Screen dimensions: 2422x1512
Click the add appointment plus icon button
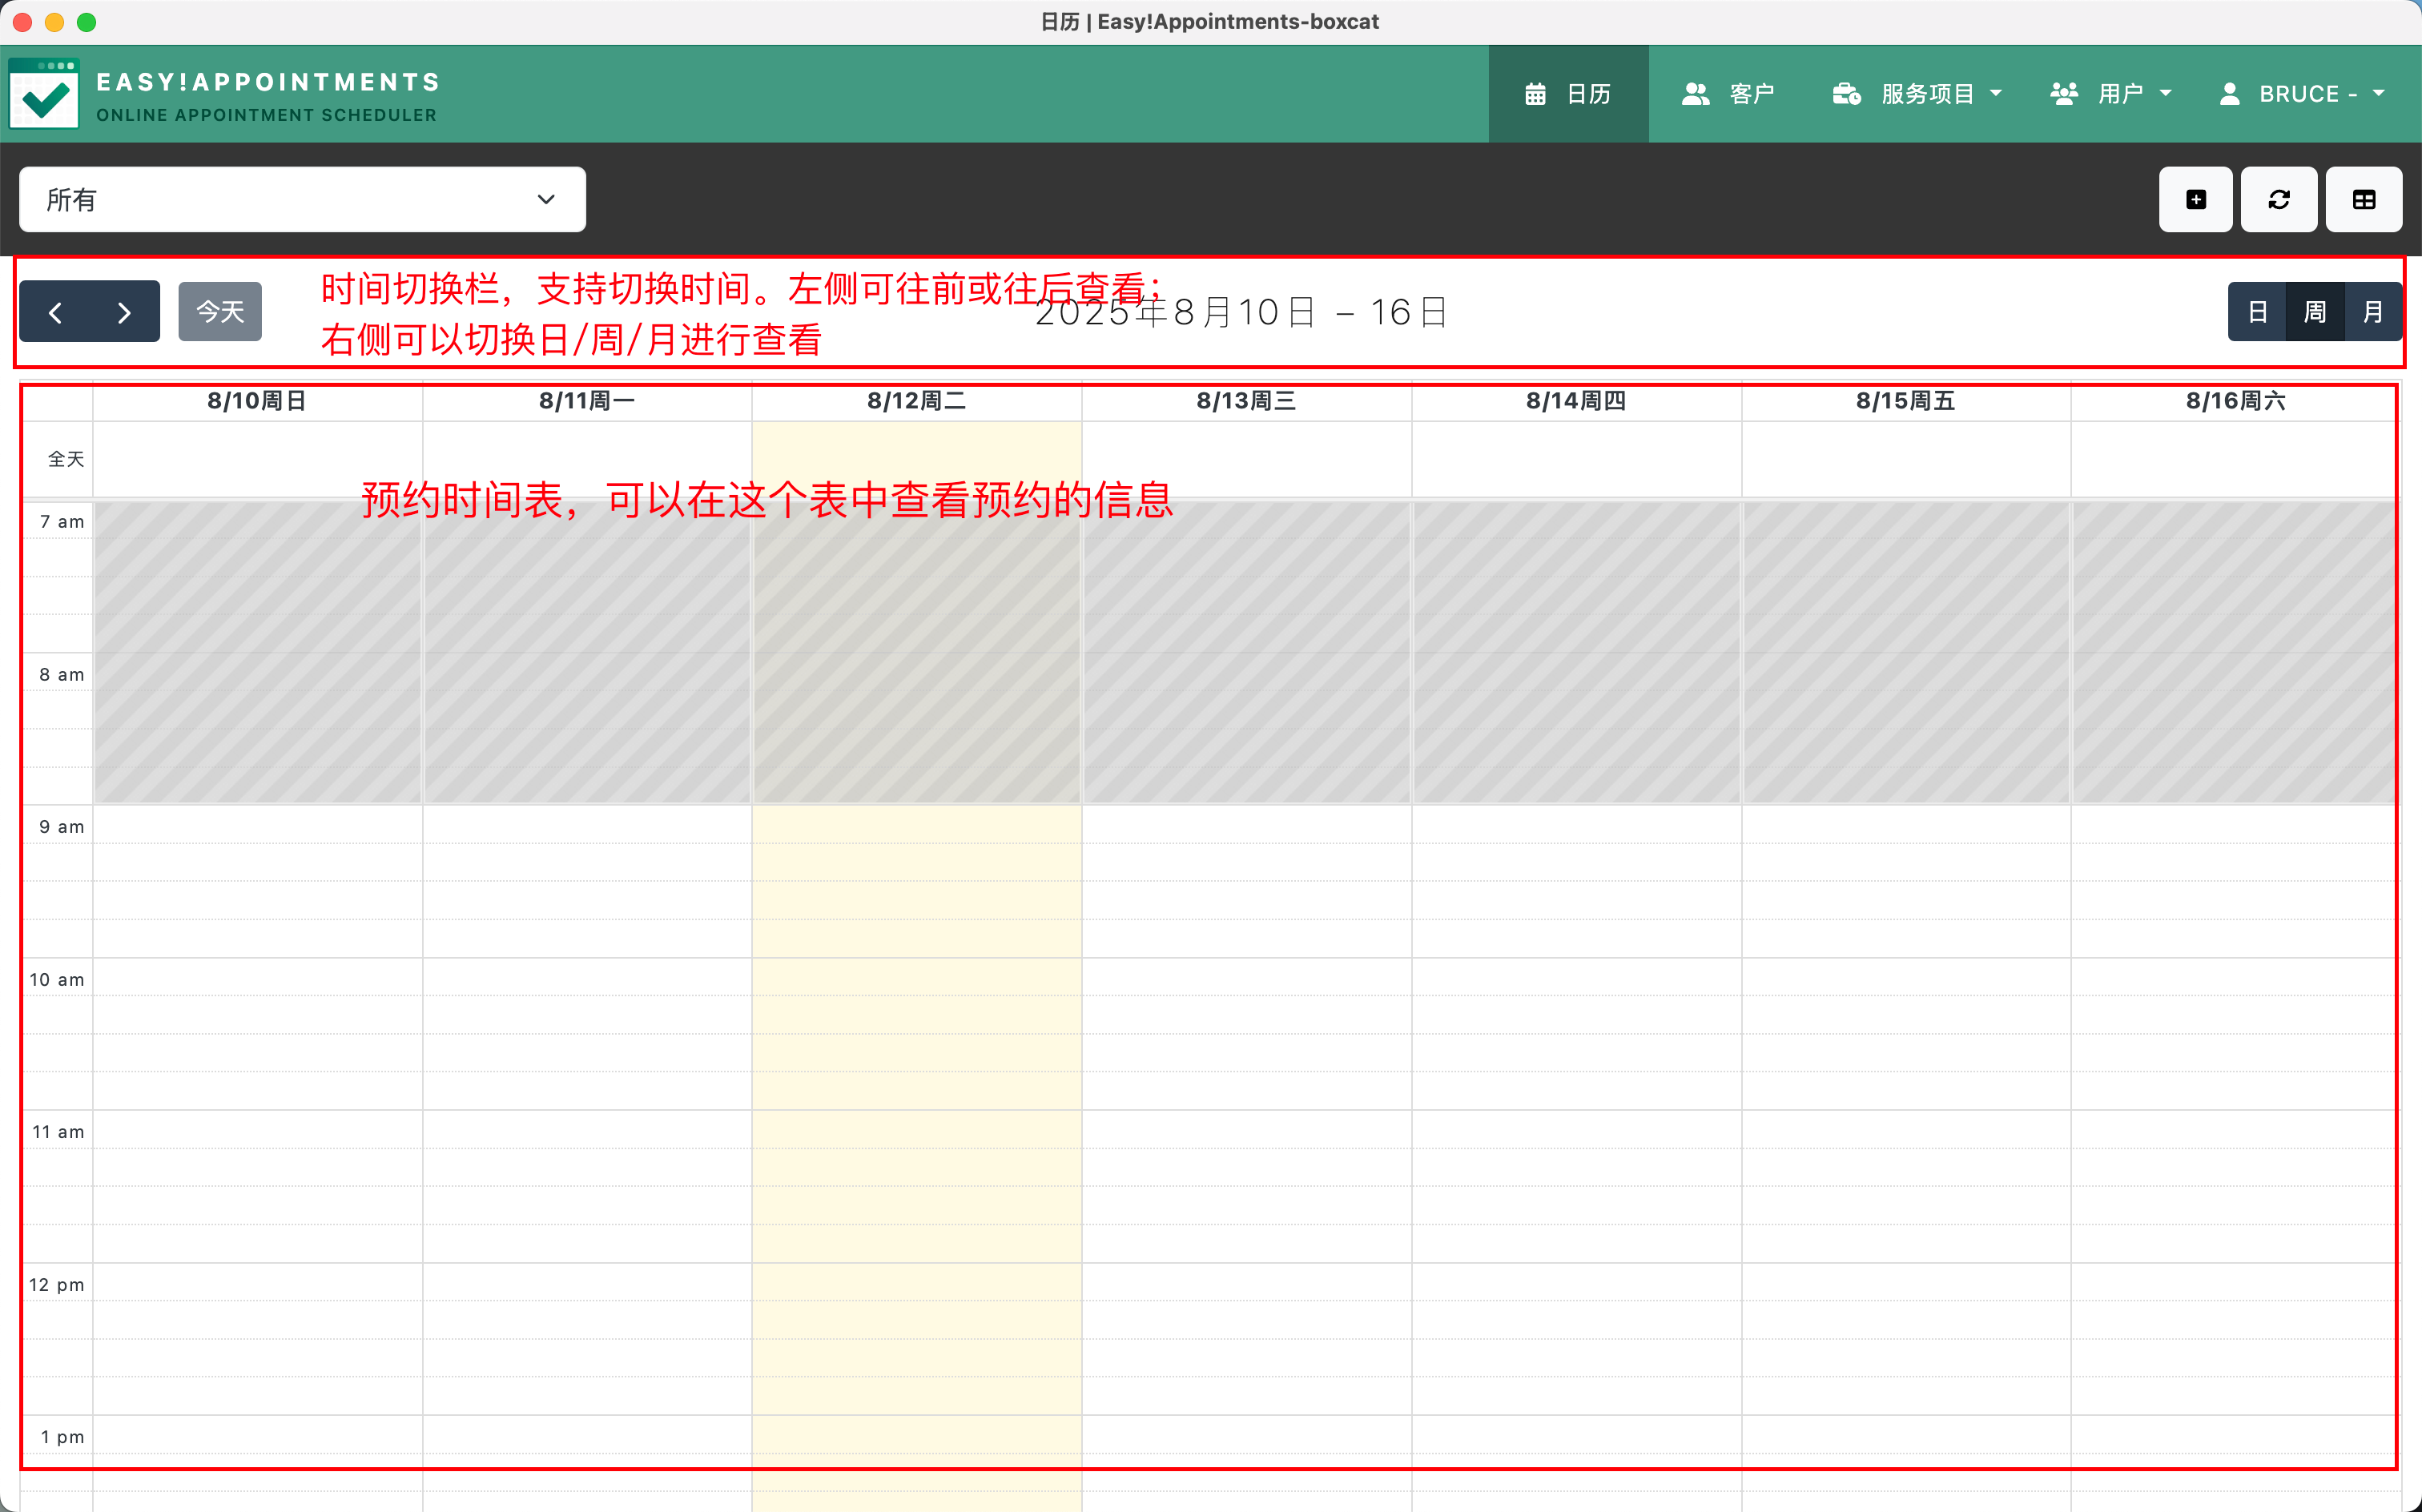[x=2196, y=200]
